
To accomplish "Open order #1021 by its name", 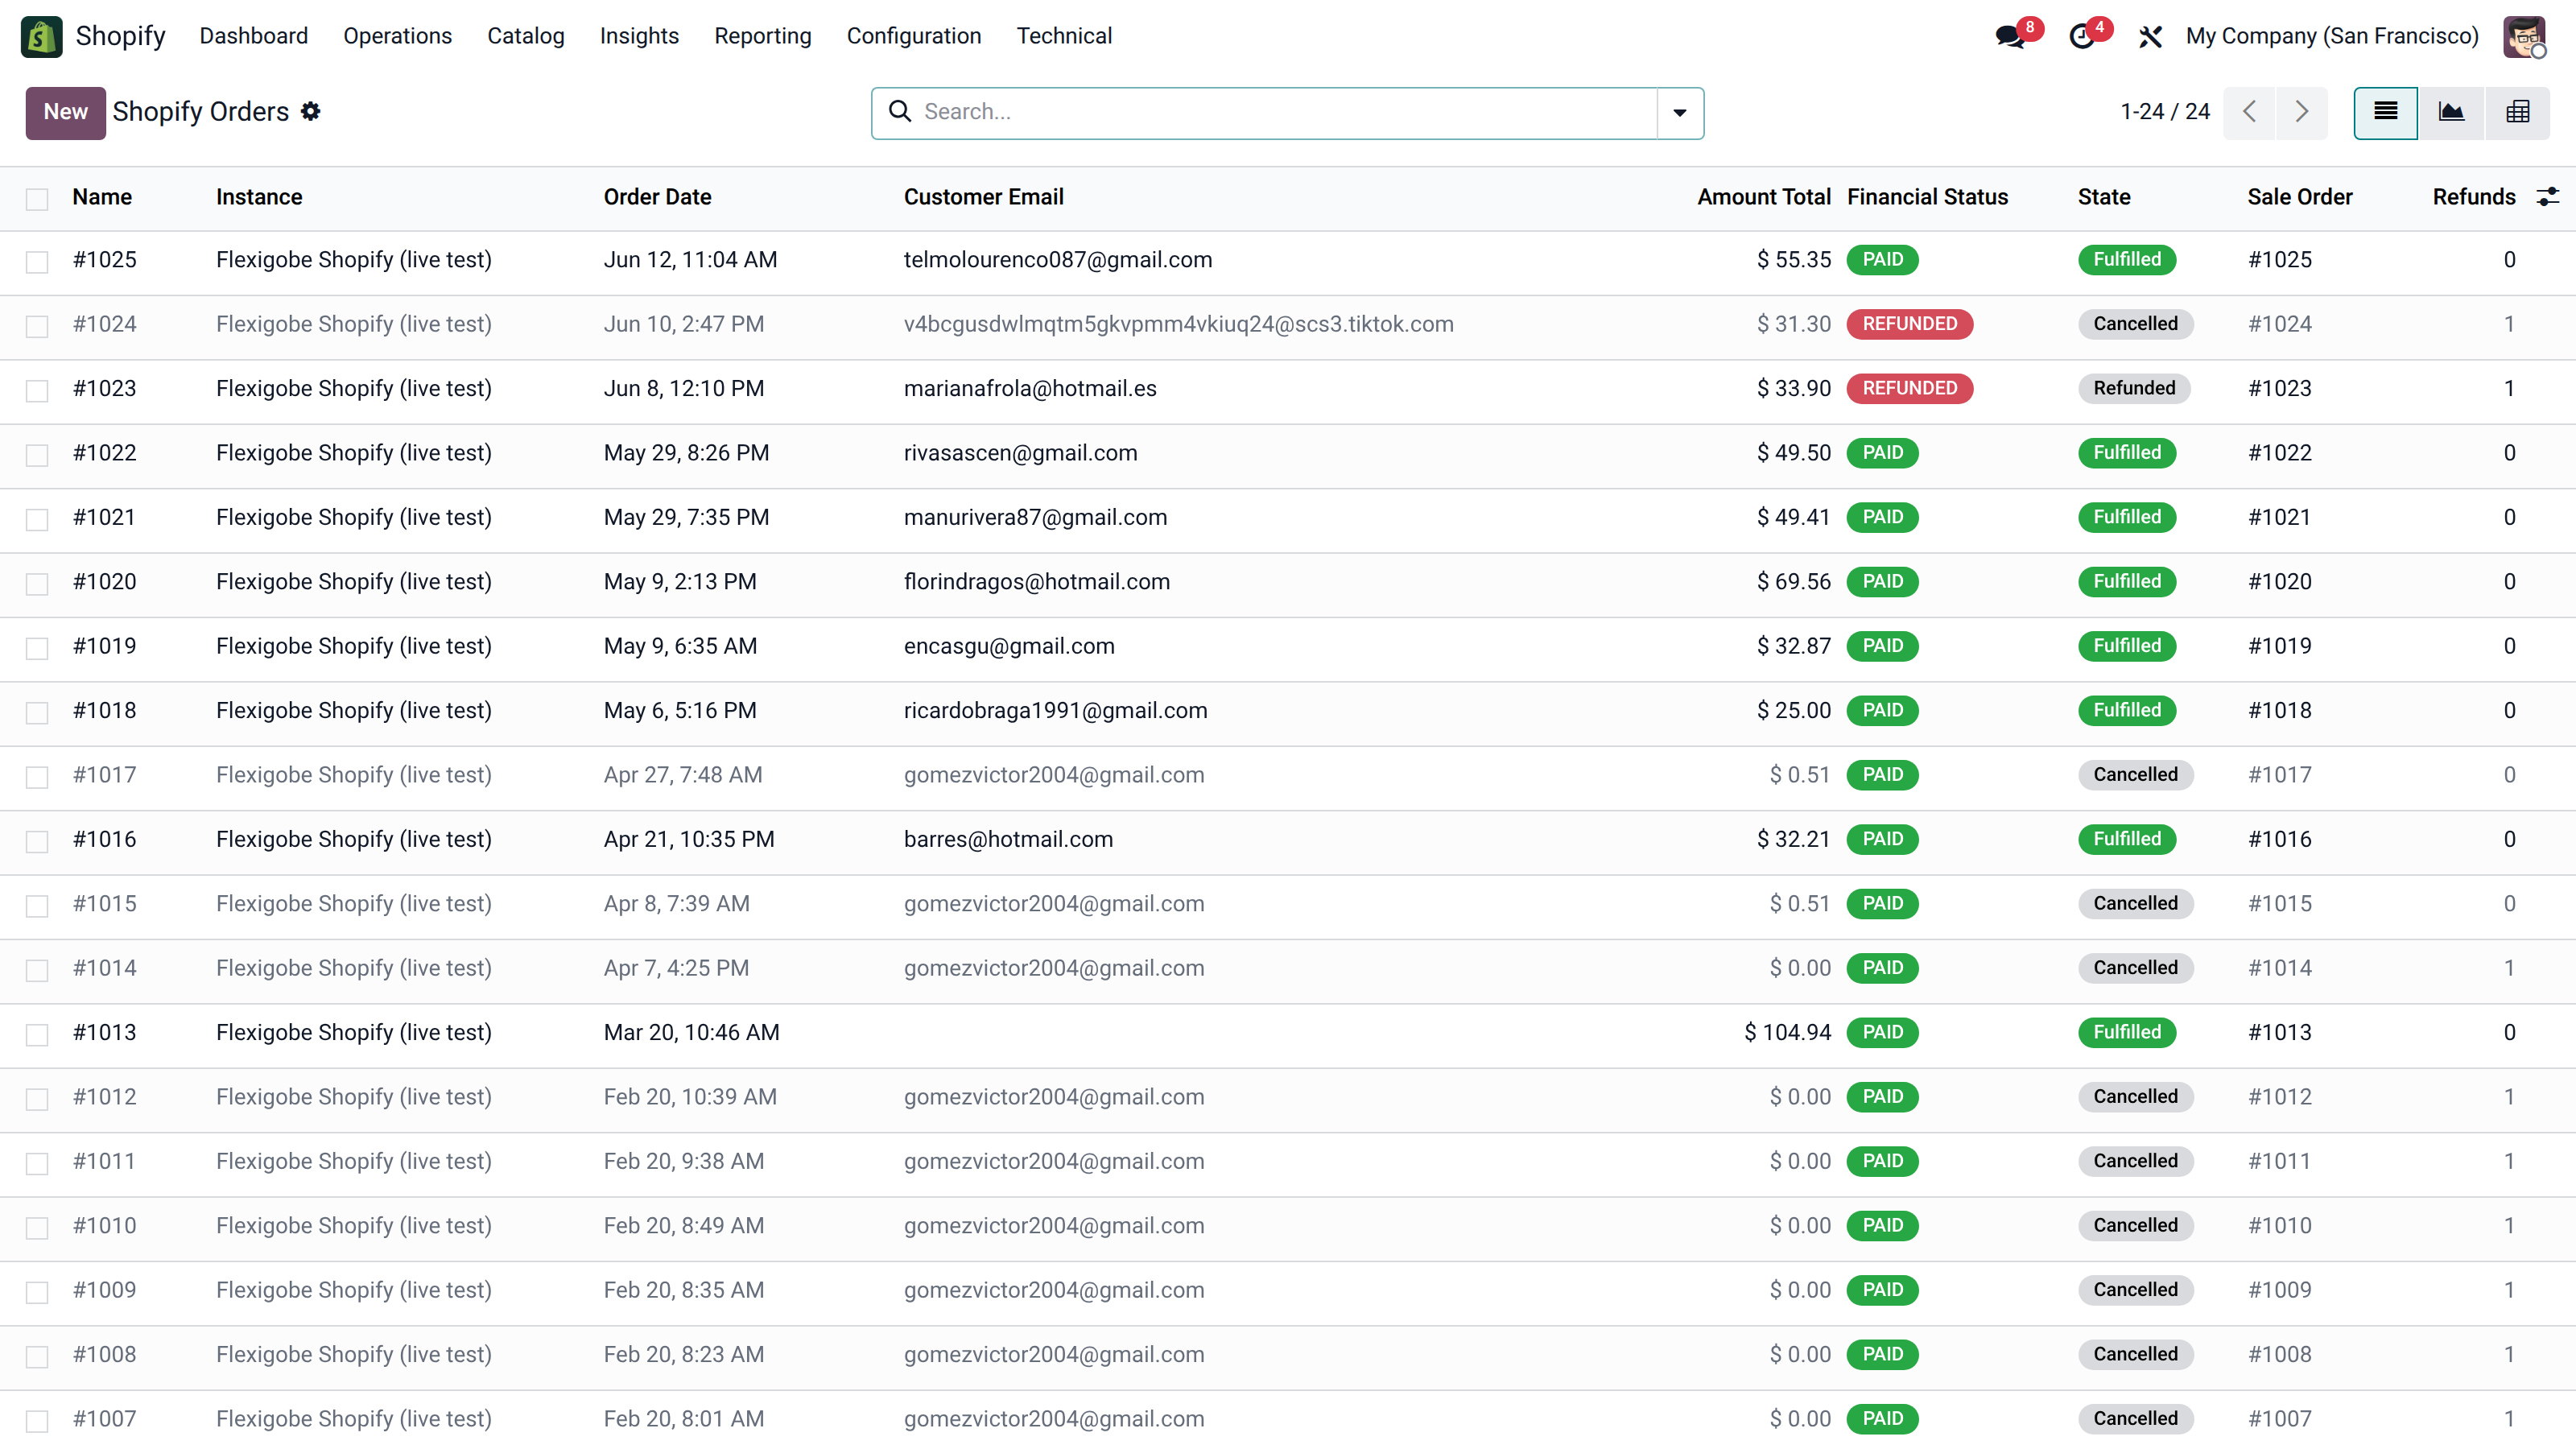I will [x=104, y=517].
